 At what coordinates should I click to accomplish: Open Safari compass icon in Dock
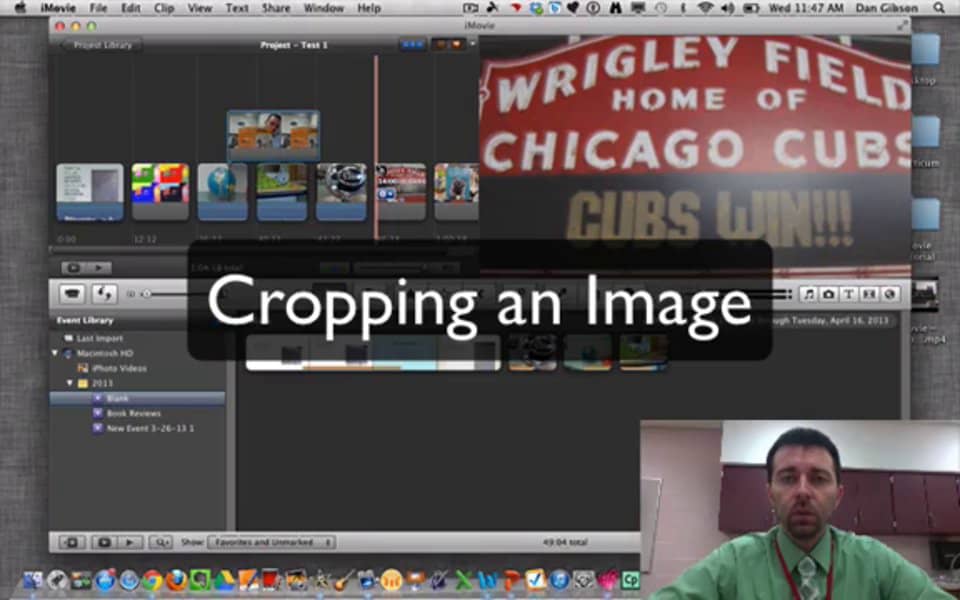coord(129,579)
